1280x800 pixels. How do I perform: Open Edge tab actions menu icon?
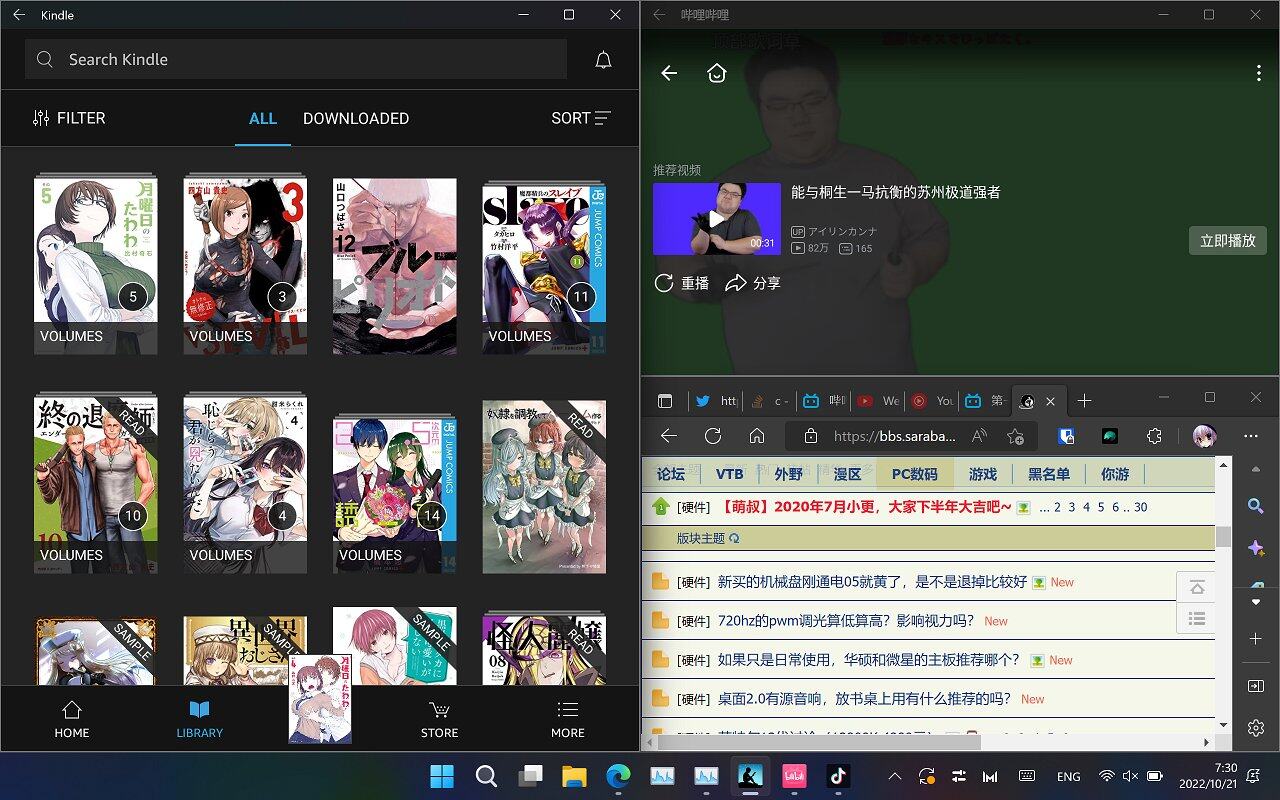[x=665, y=401]
